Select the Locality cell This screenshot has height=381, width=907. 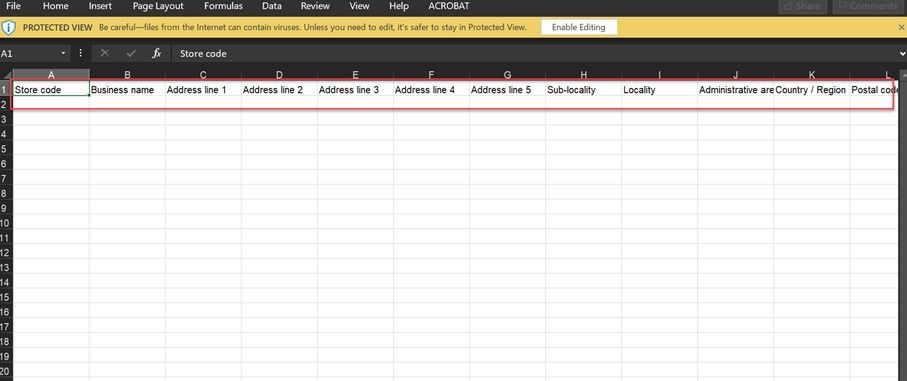point(659,90)
